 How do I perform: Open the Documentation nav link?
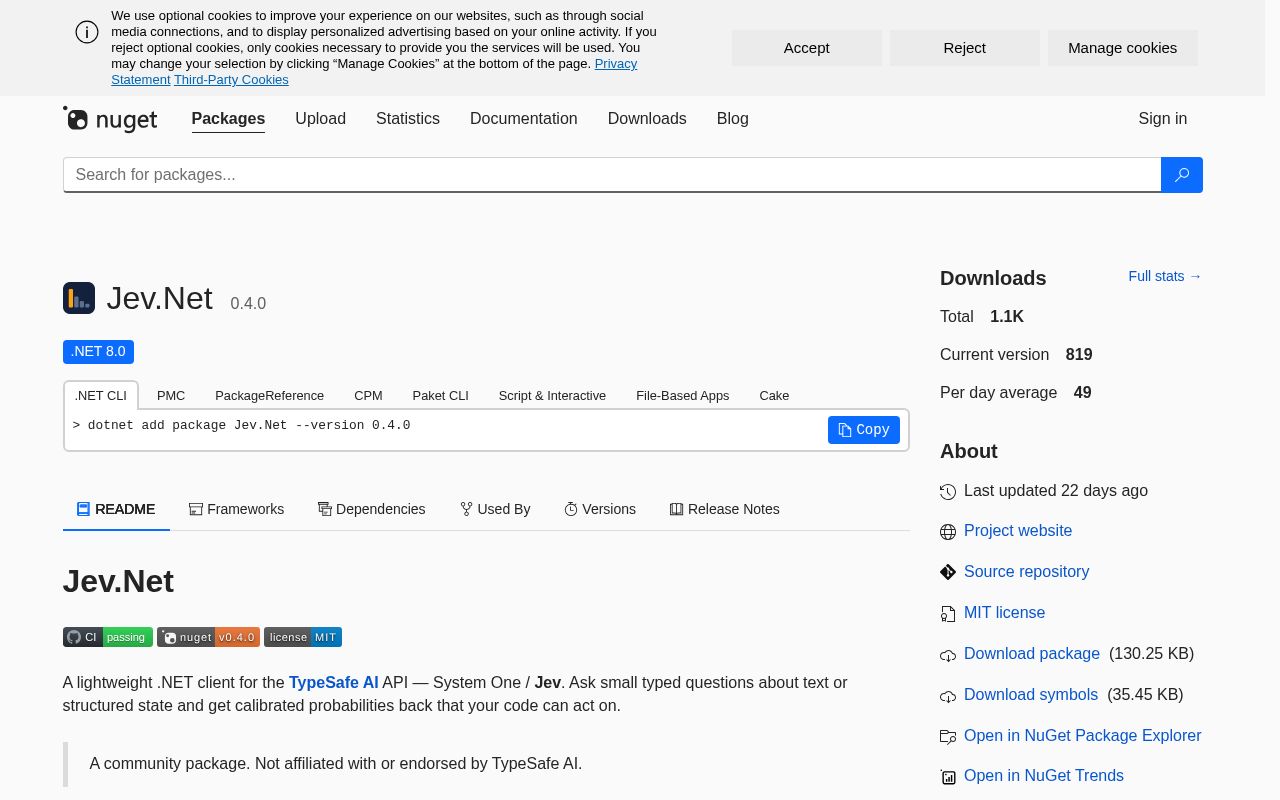(524, 119)
